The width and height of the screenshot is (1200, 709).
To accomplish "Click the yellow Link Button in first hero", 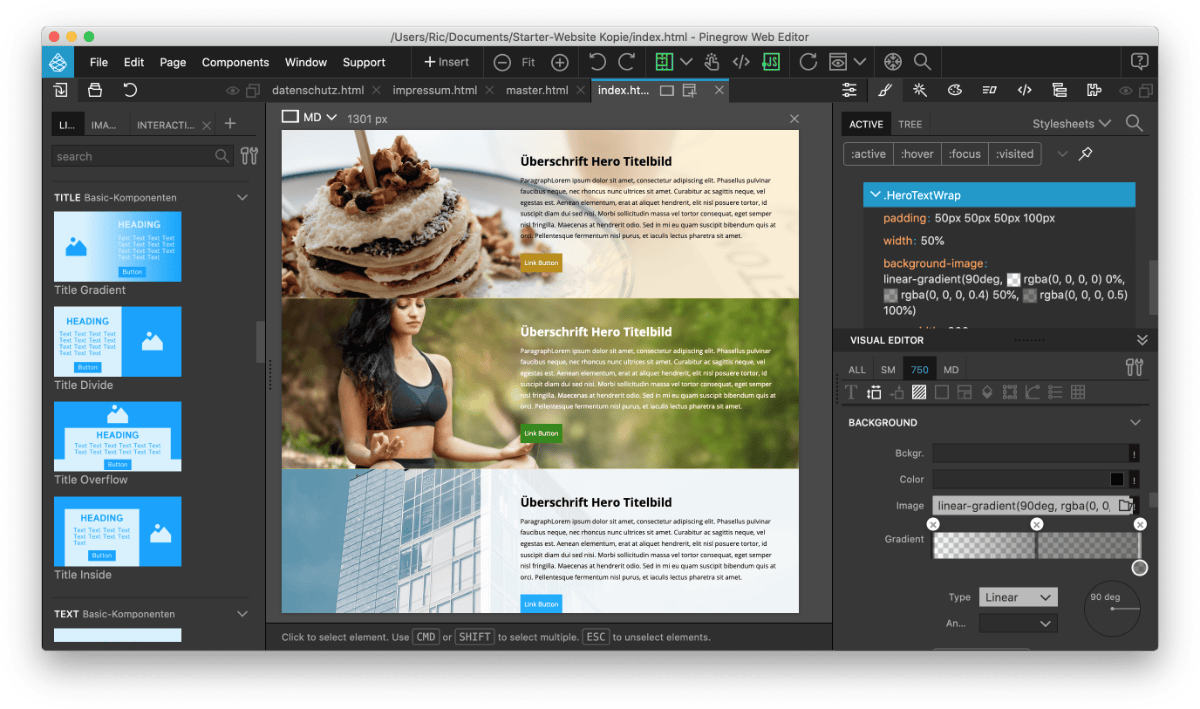I will pos(541,263).
